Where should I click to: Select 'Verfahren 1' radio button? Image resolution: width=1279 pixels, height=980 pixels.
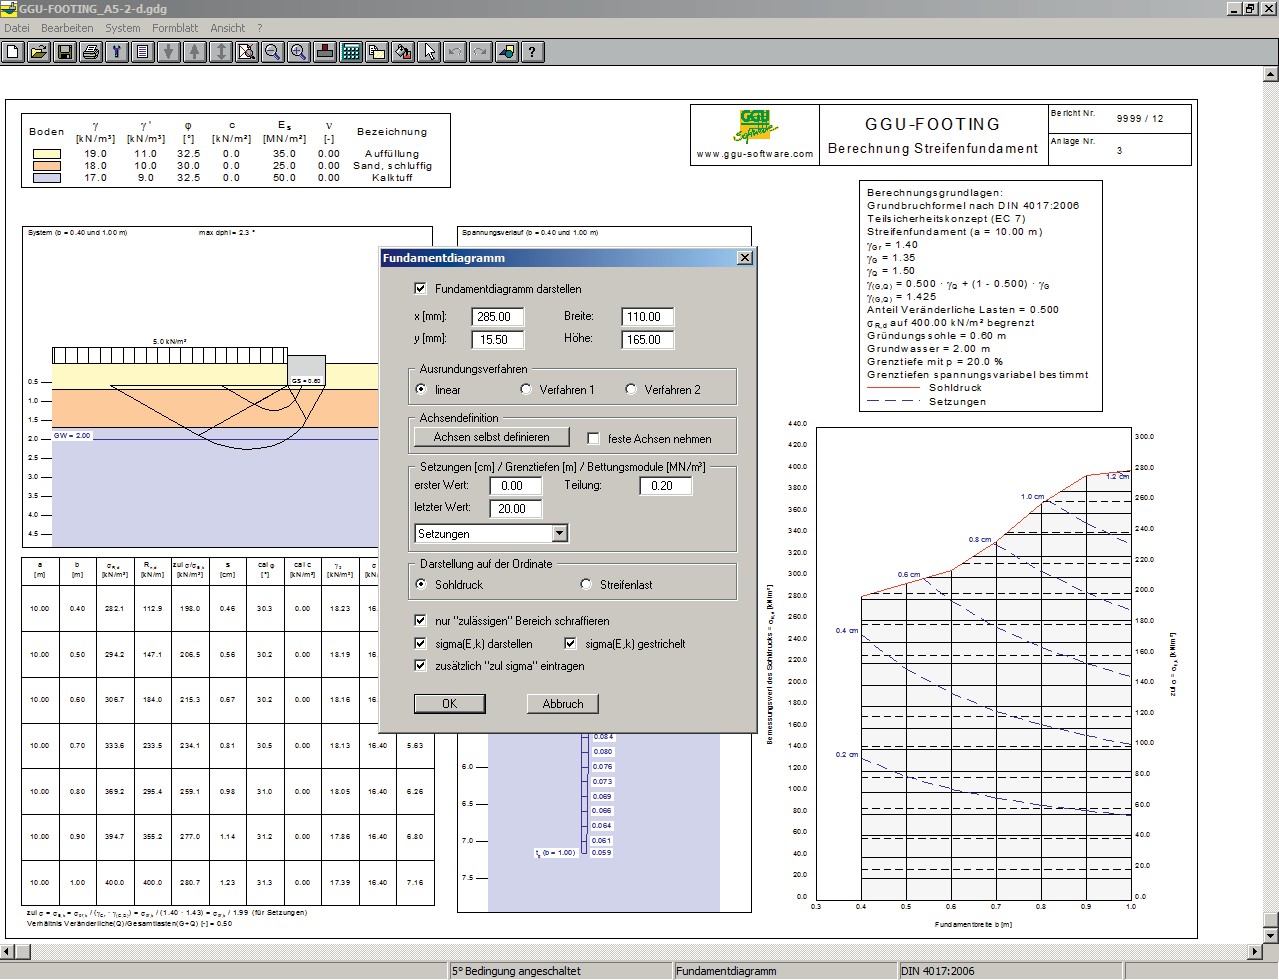[526, 389]
